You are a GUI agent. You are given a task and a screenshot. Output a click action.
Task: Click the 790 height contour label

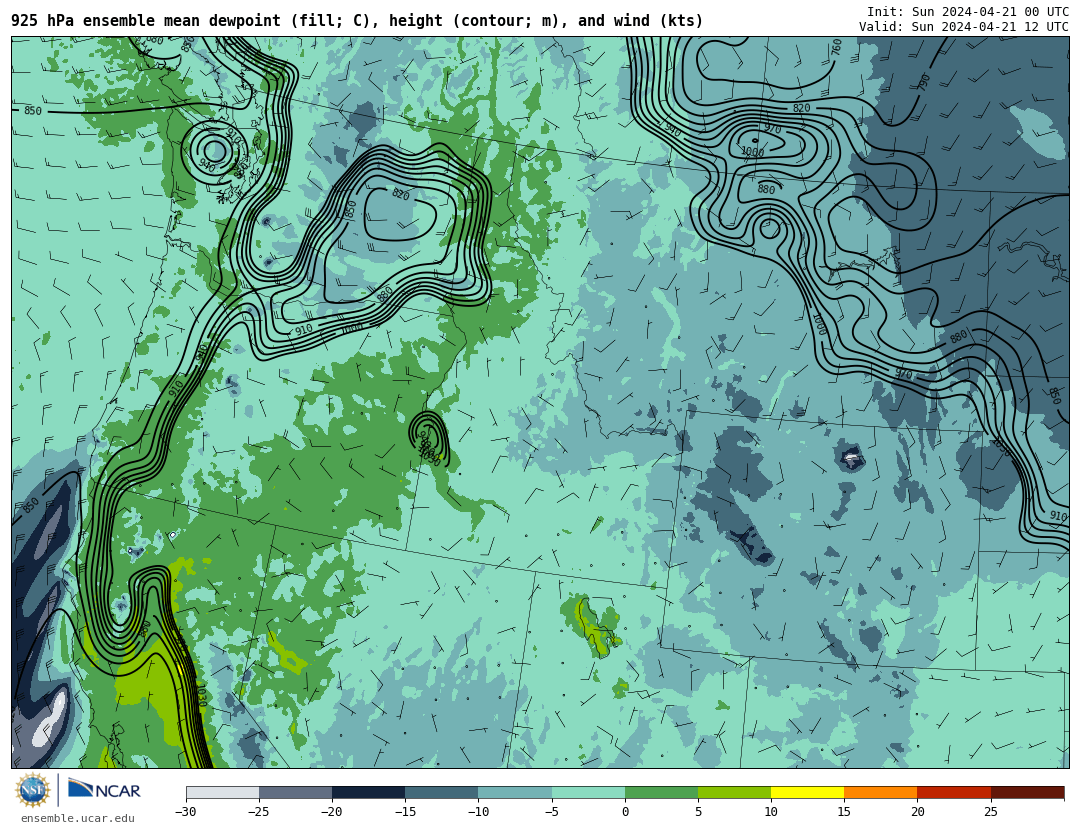[924, 82]
